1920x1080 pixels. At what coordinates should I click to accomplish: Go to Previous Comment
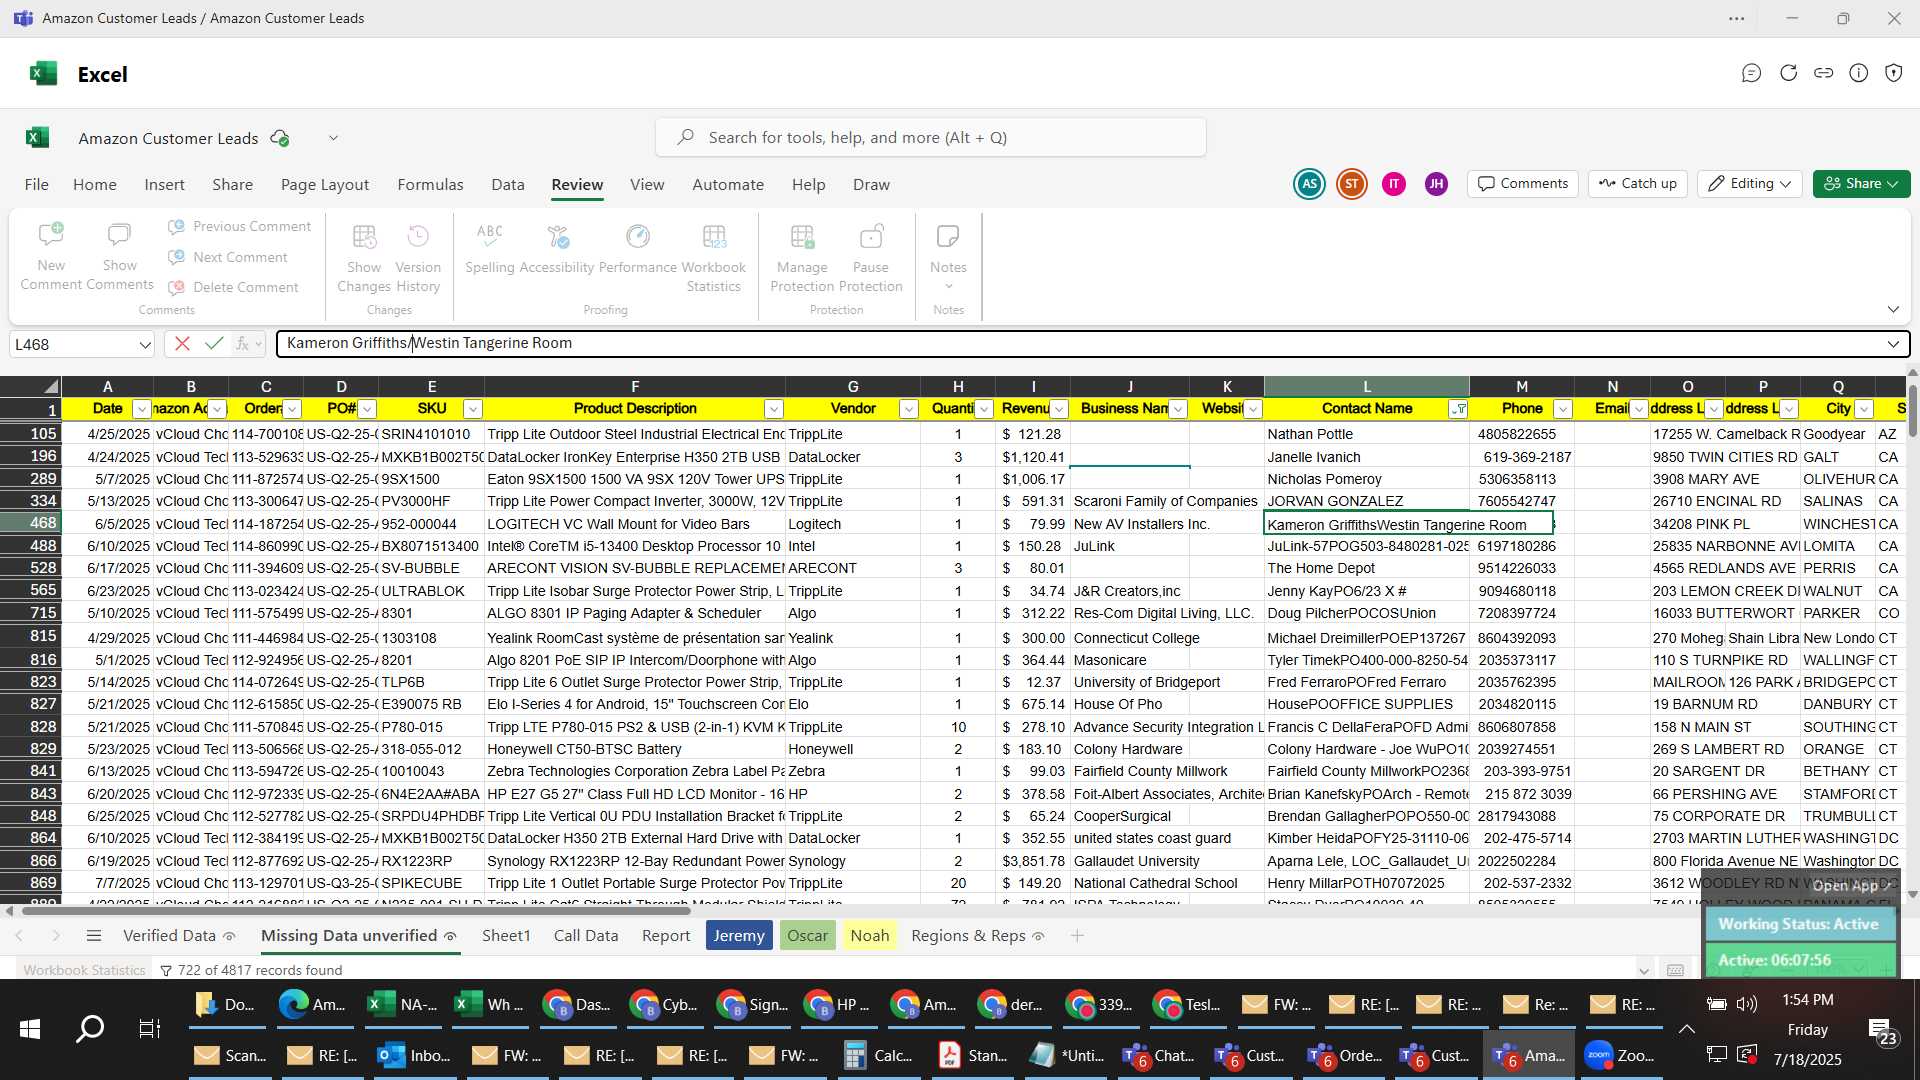240,227
